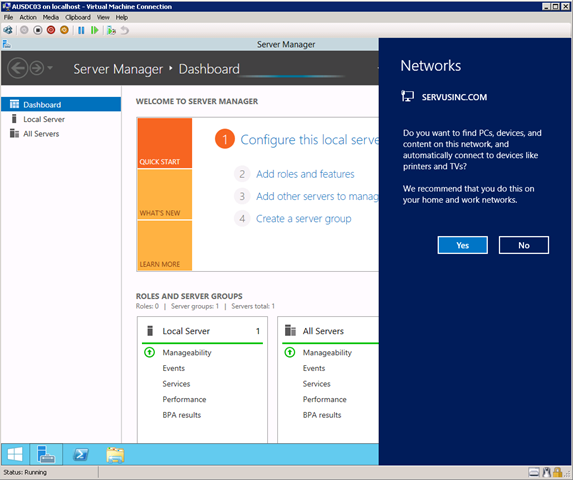Expand navigation history dropdown arrow
The image size is (573, 480).
click(50, 68)
